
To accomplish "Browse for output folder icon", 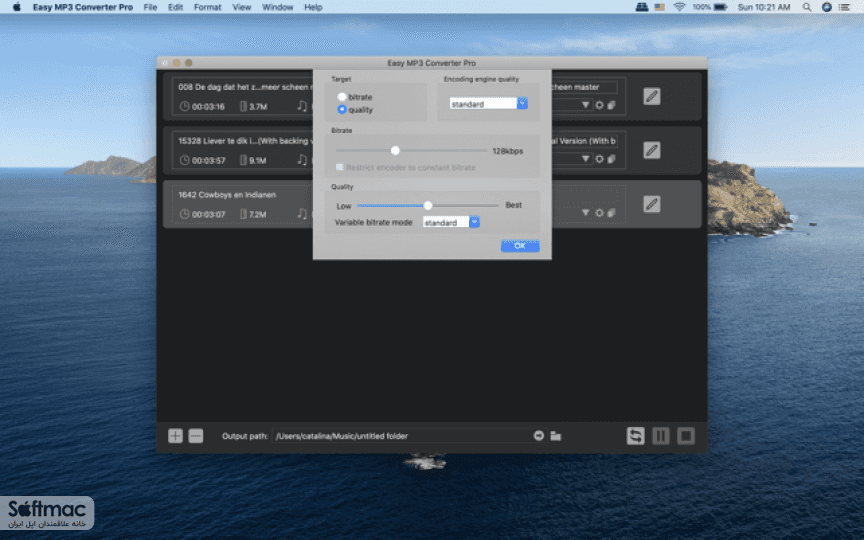I will click(555, 436).
